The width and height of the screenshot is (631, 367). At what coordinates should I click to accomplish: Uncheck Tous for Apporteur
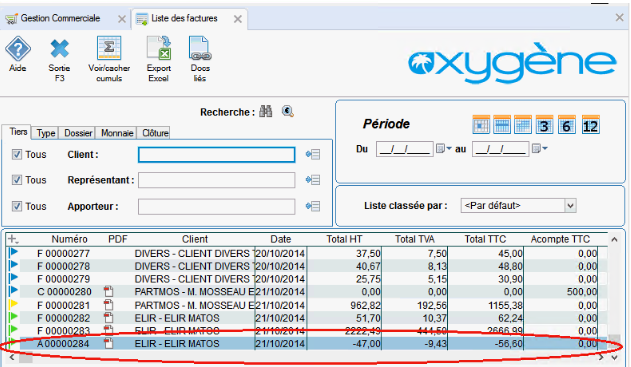[16, 206]
